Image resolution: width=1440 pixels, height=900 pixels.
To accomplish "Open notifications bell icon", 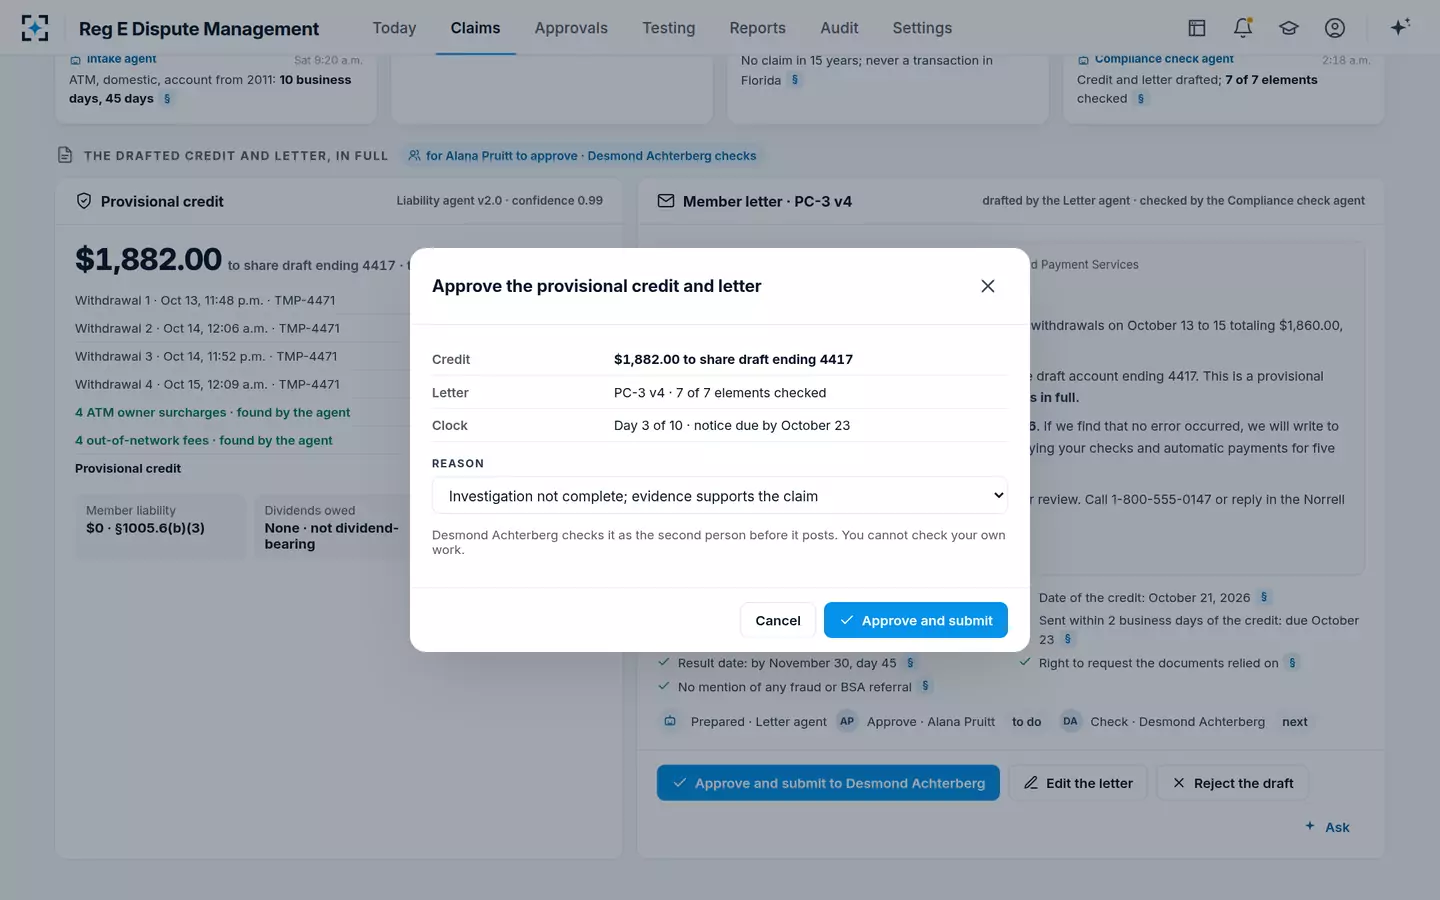I will coord(1243,28).
